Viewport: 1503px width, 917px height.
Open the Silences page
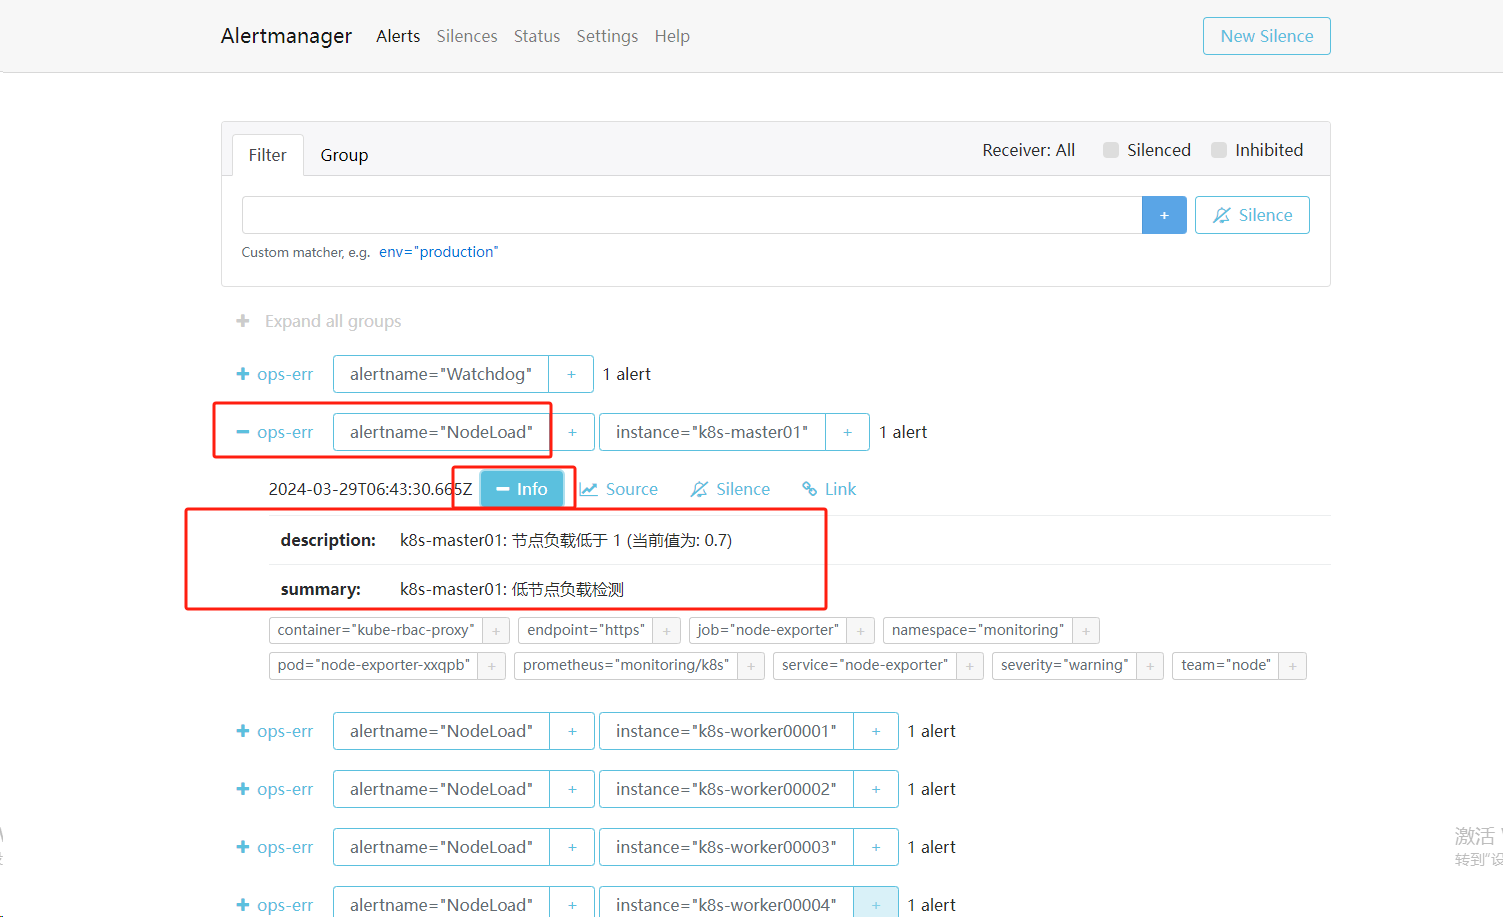pos(467,36)
